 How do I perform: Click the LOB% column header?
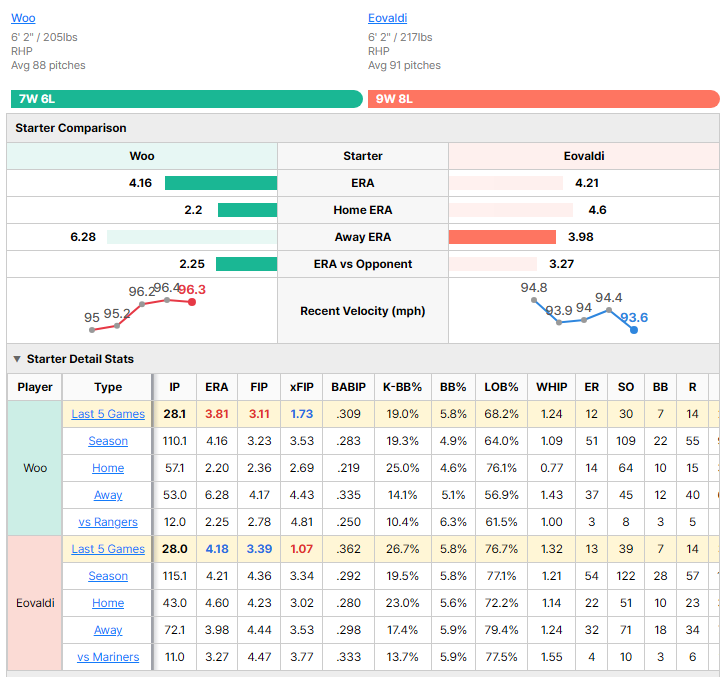point(501,387)
